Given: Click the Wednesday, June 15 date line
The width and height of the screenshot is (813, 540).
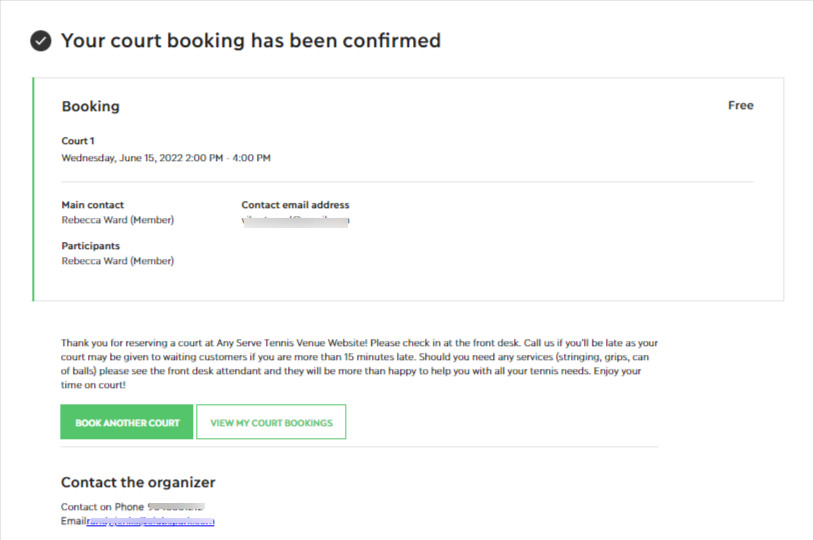Looking at the screenshot, I should click(166, 158).
